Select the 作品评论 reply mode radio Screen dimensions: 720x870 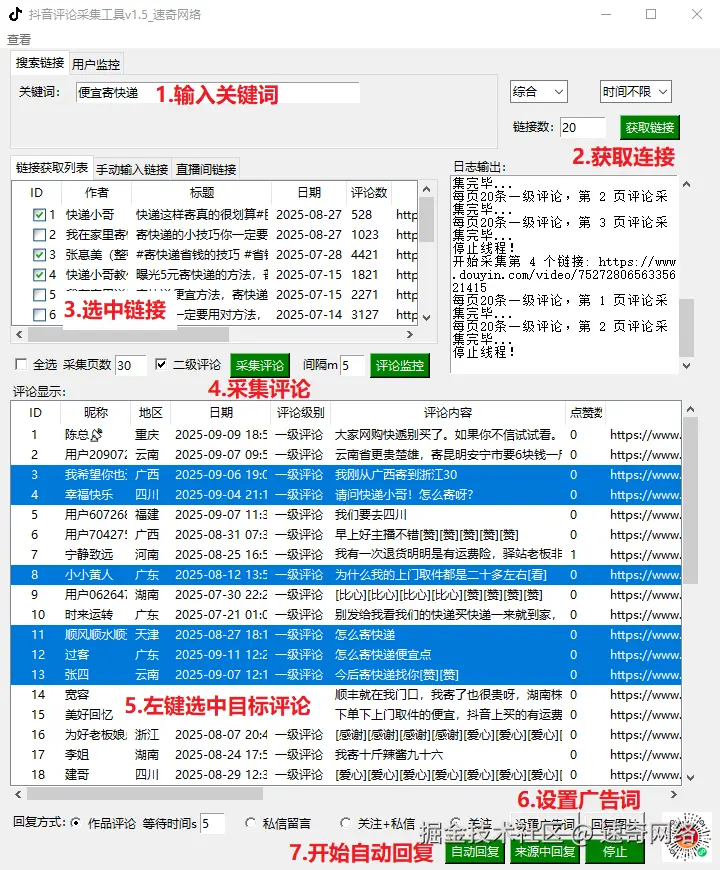click(x=75, y=822)
